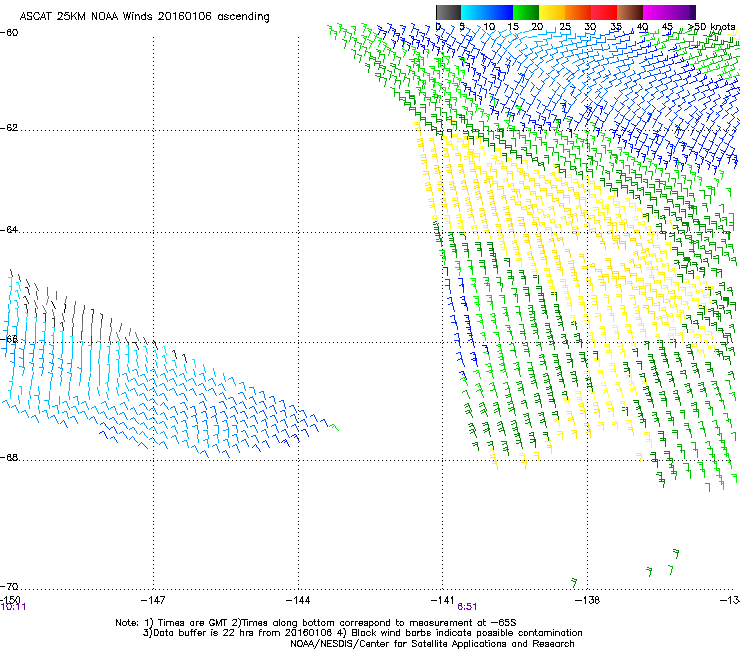This screenshot has width=740, height=650.
Task: Click the '40' legend scale label
Action: click(642, 27)
